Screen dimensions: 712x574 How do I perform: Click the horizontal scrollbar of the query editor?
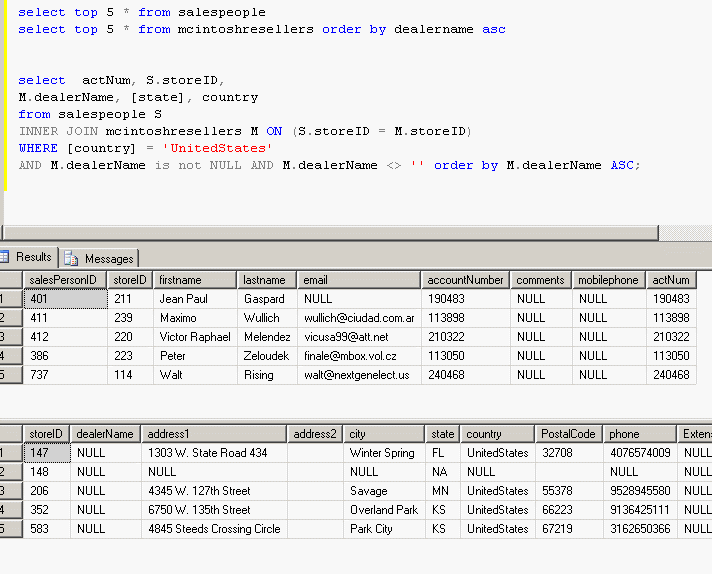[x=330, y=233]
